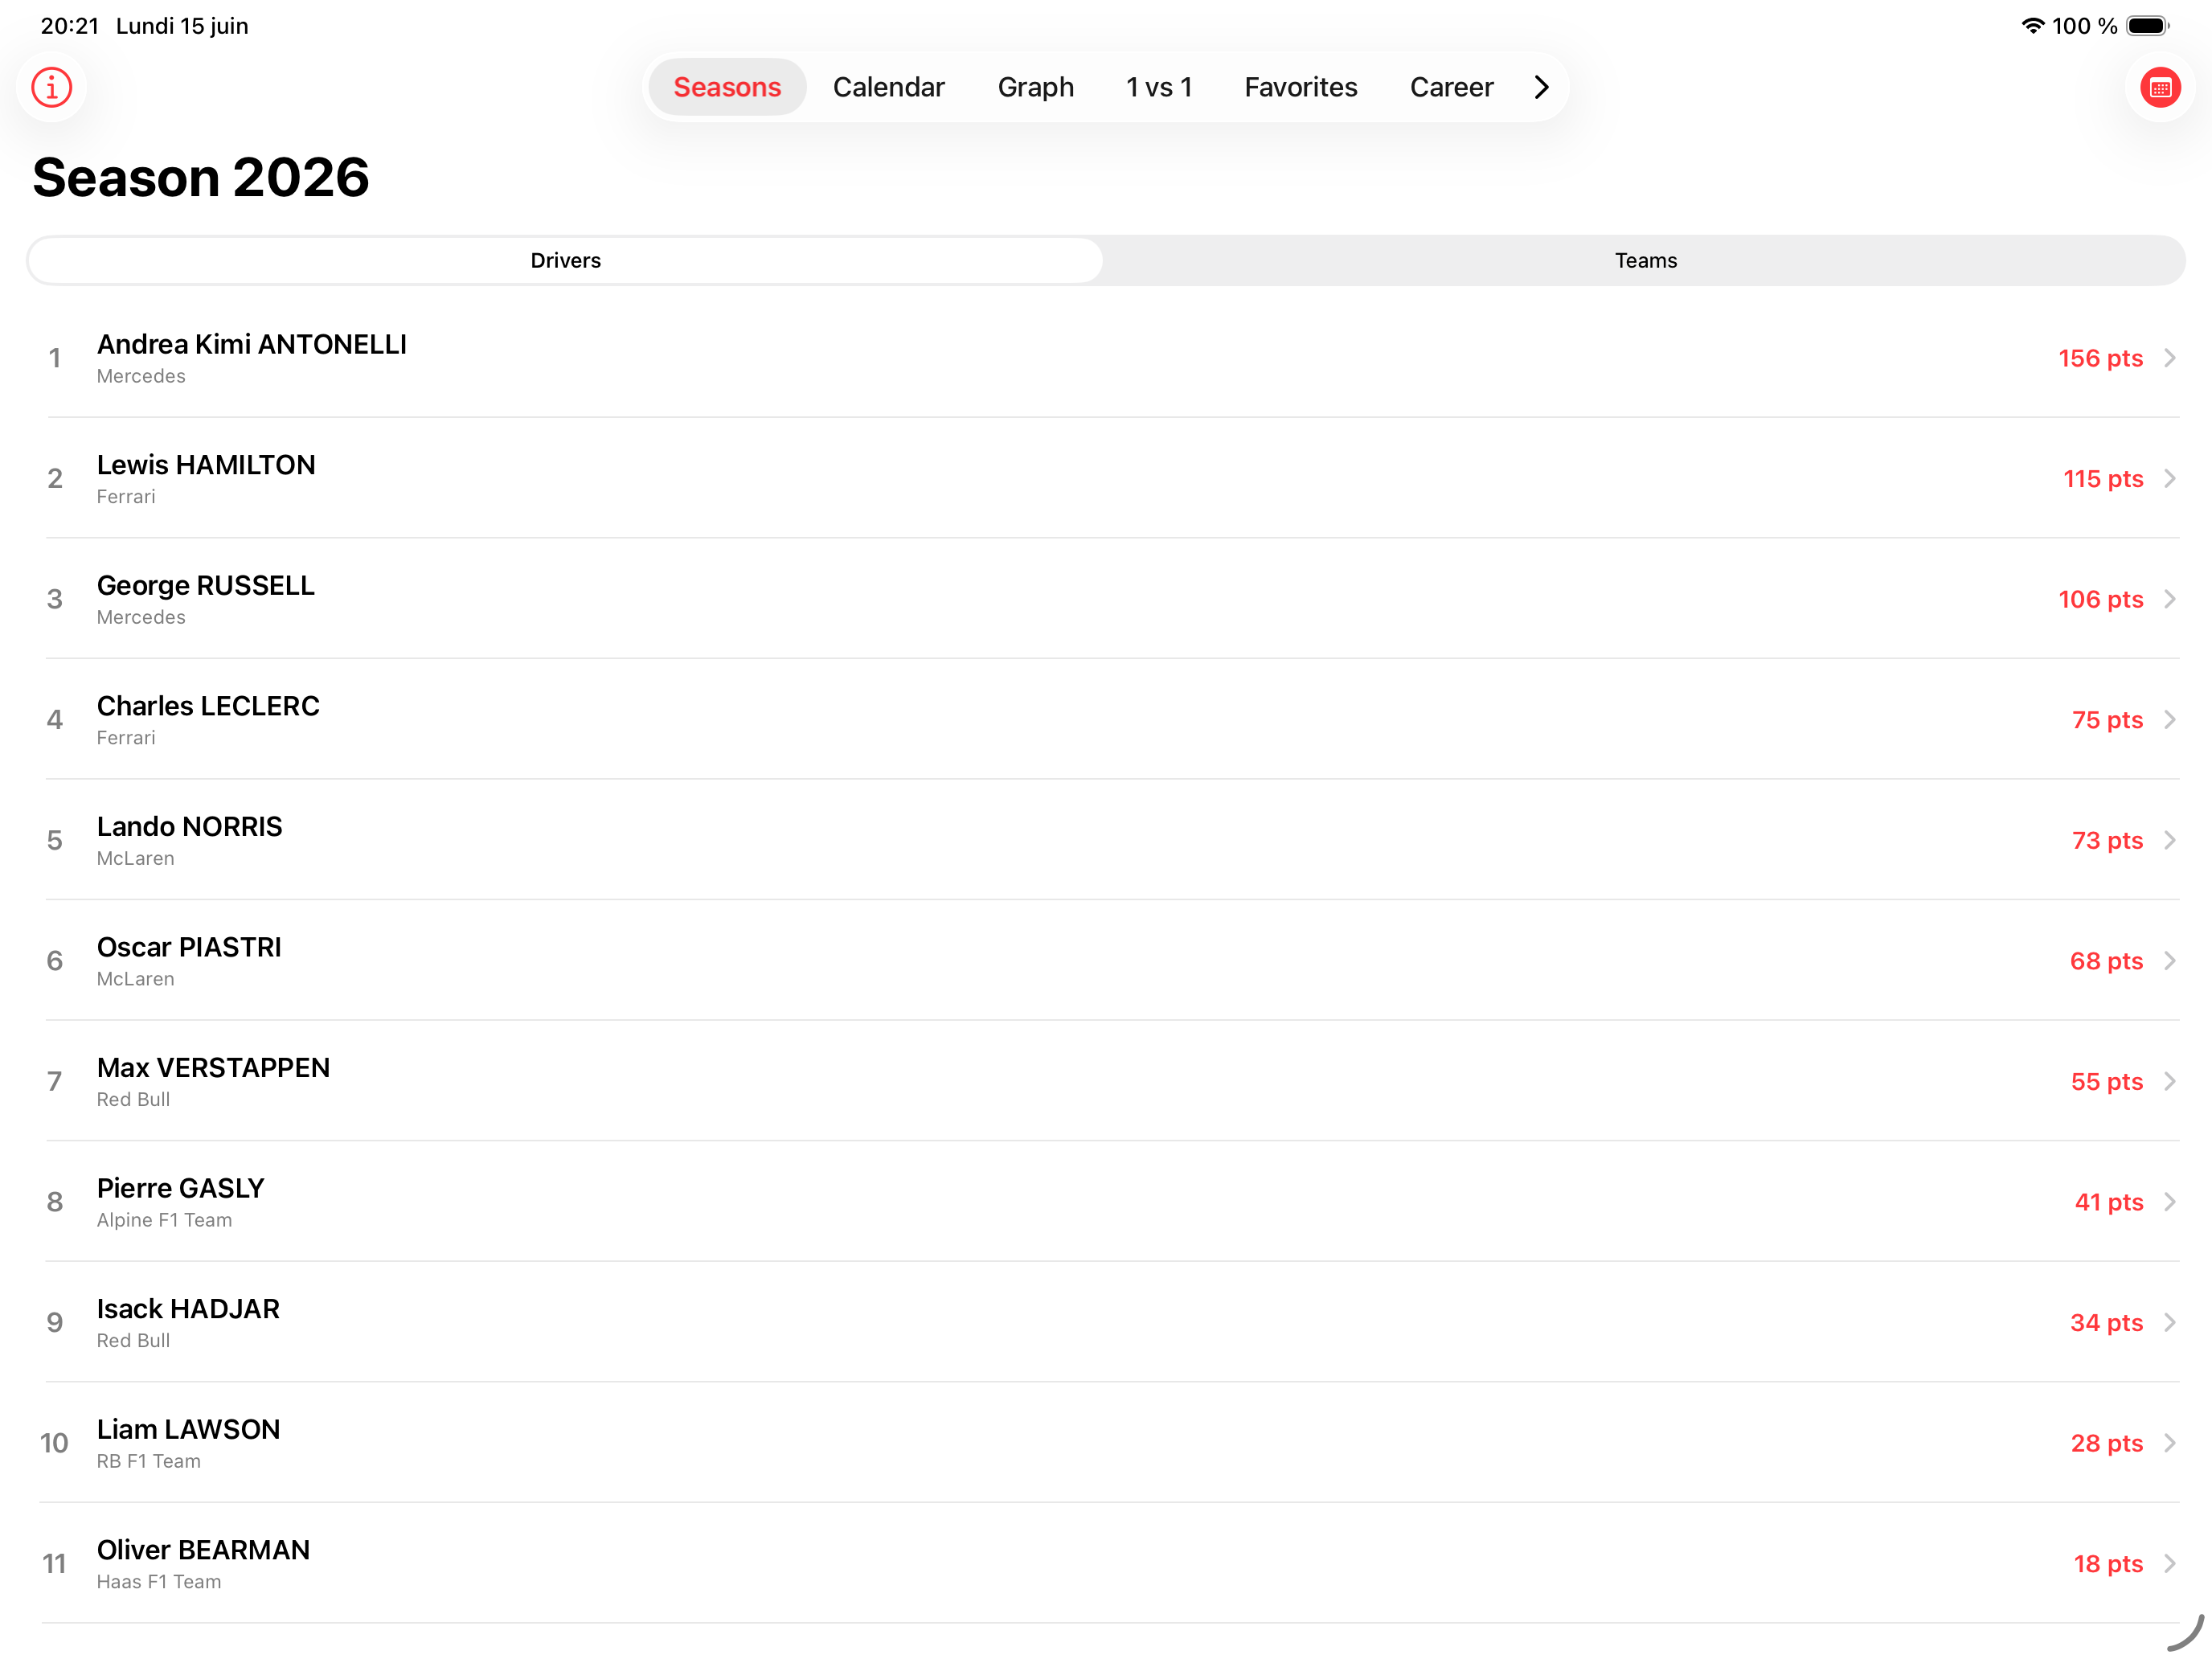
Task: Click the 55 pts value
Action: coord(2106,1081)
